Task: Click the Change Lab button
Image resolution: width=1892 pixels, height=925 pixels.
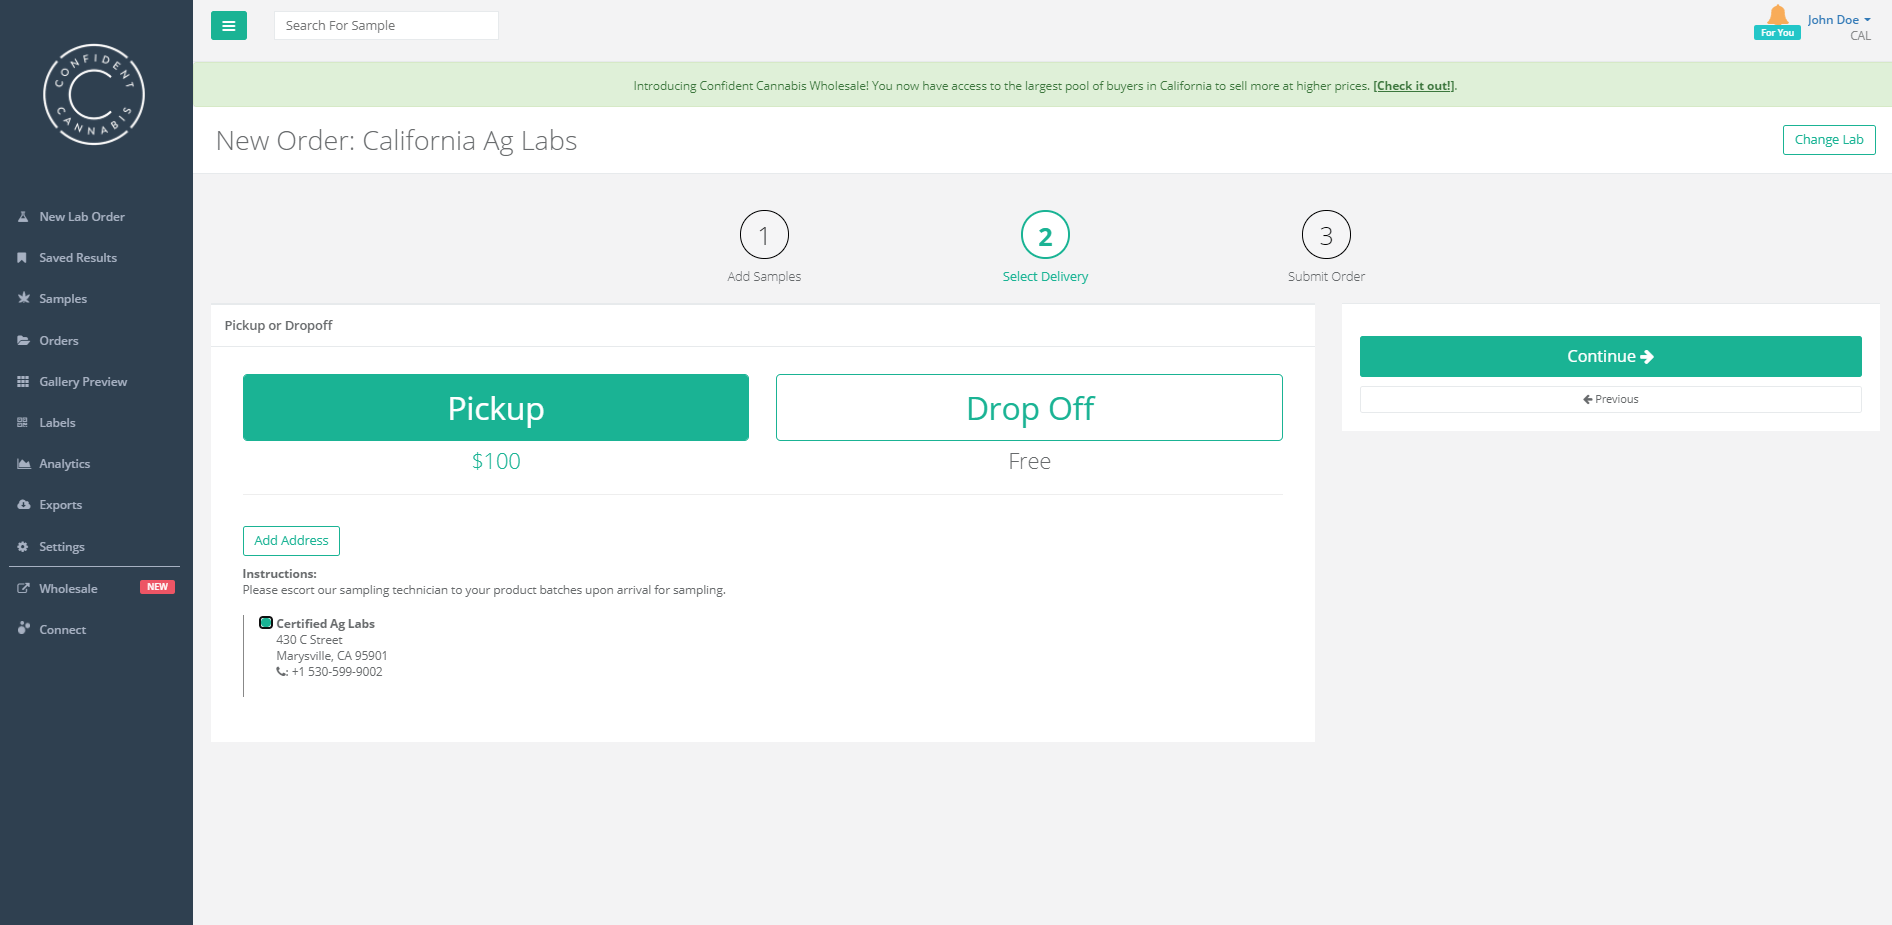Action: (1829, 140)
